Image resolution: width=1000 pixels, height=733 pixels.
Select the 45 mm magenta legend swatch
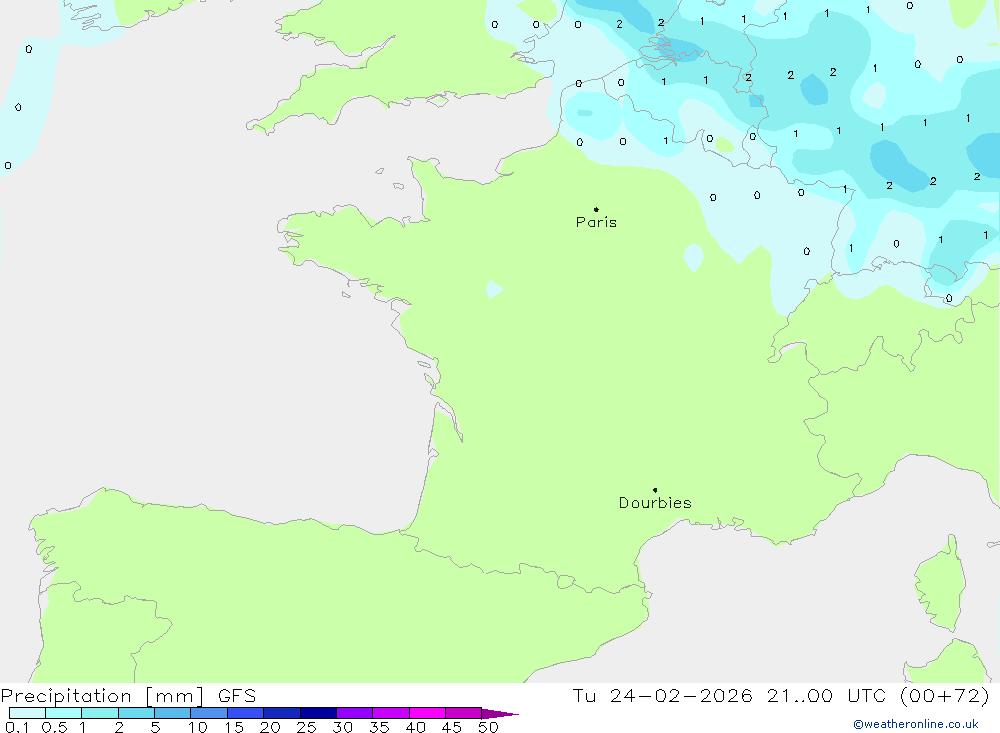pos(463,713)
